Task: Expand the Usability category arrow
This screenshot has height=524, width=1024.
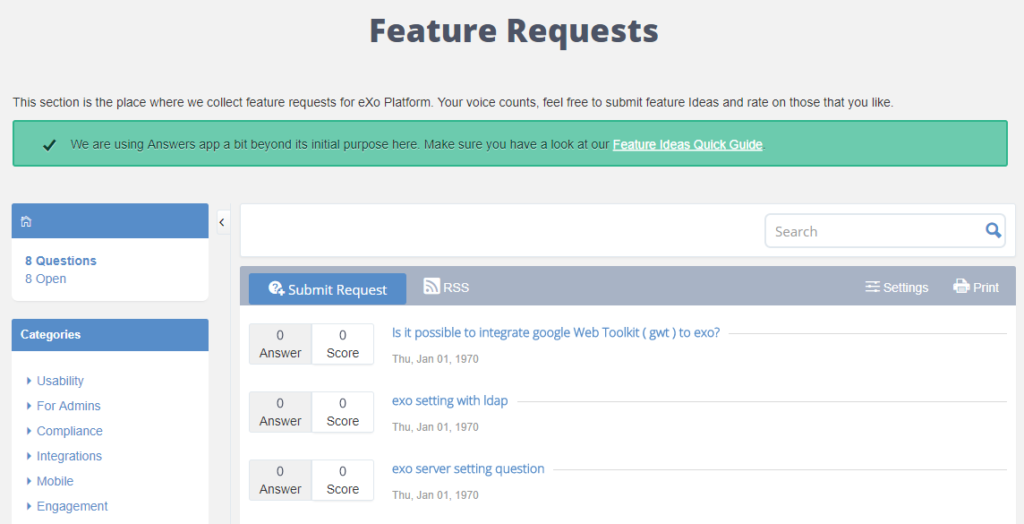Action: [29, 380]
